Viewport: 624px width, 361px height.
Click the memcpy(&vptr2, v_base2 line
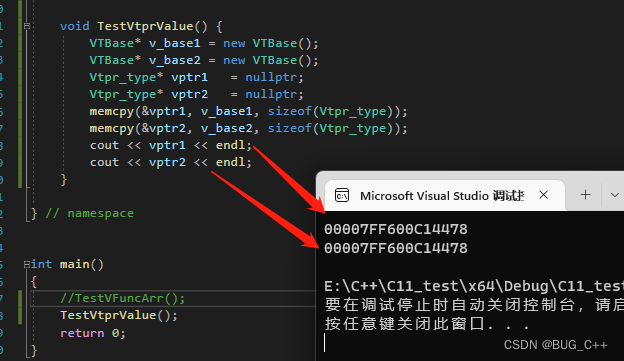[x=249, y=129]
